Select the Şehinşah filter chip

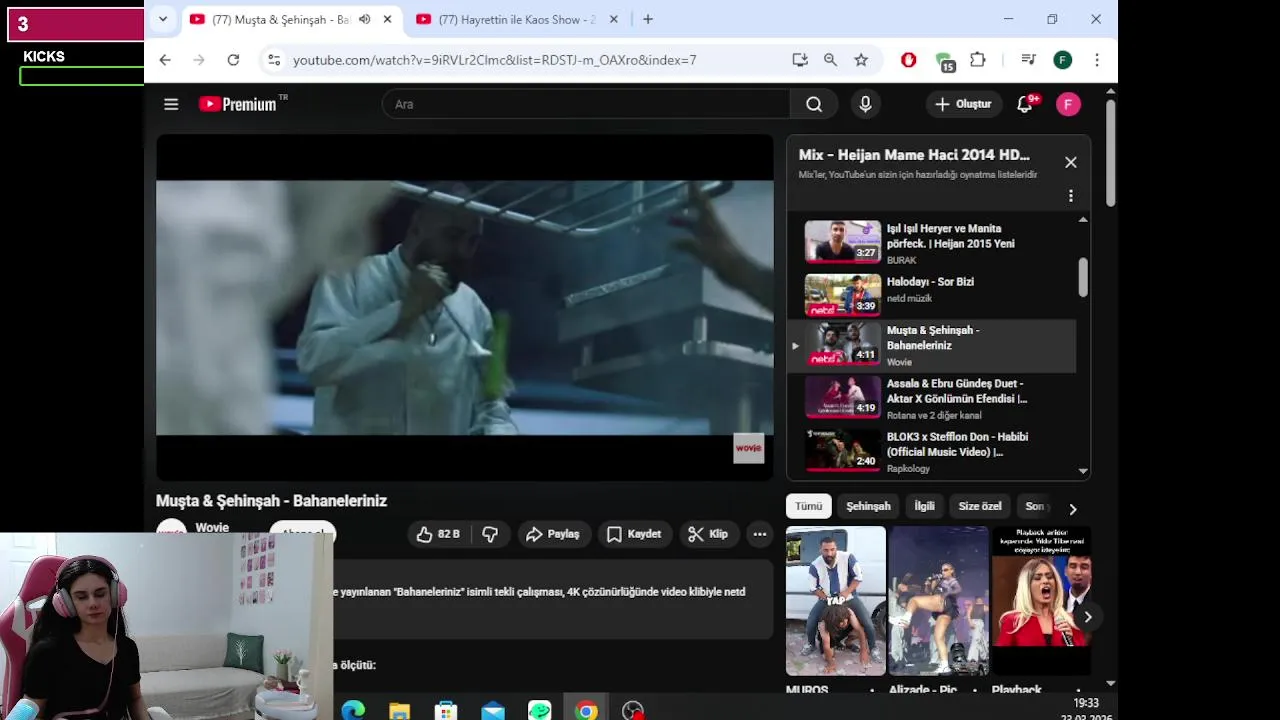pos(868,506)
